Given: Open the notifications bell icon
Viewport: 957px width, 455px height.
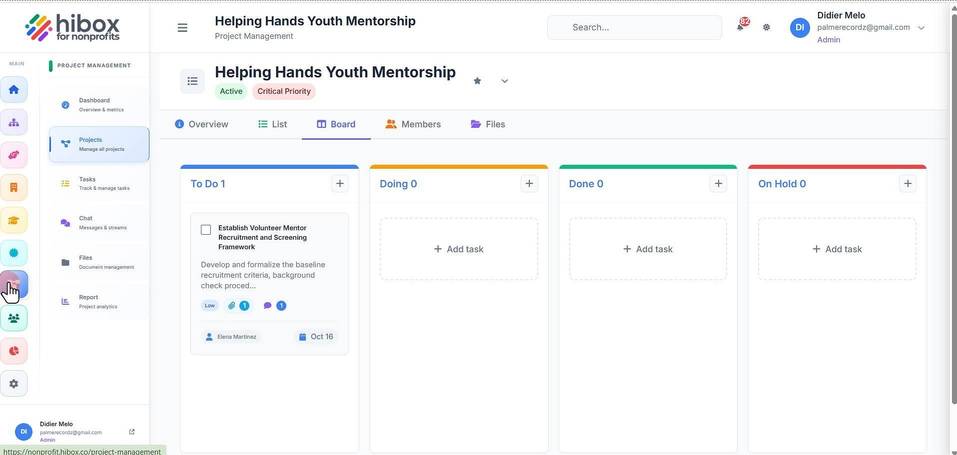Looking at the screenshot, I should point(741,26).
